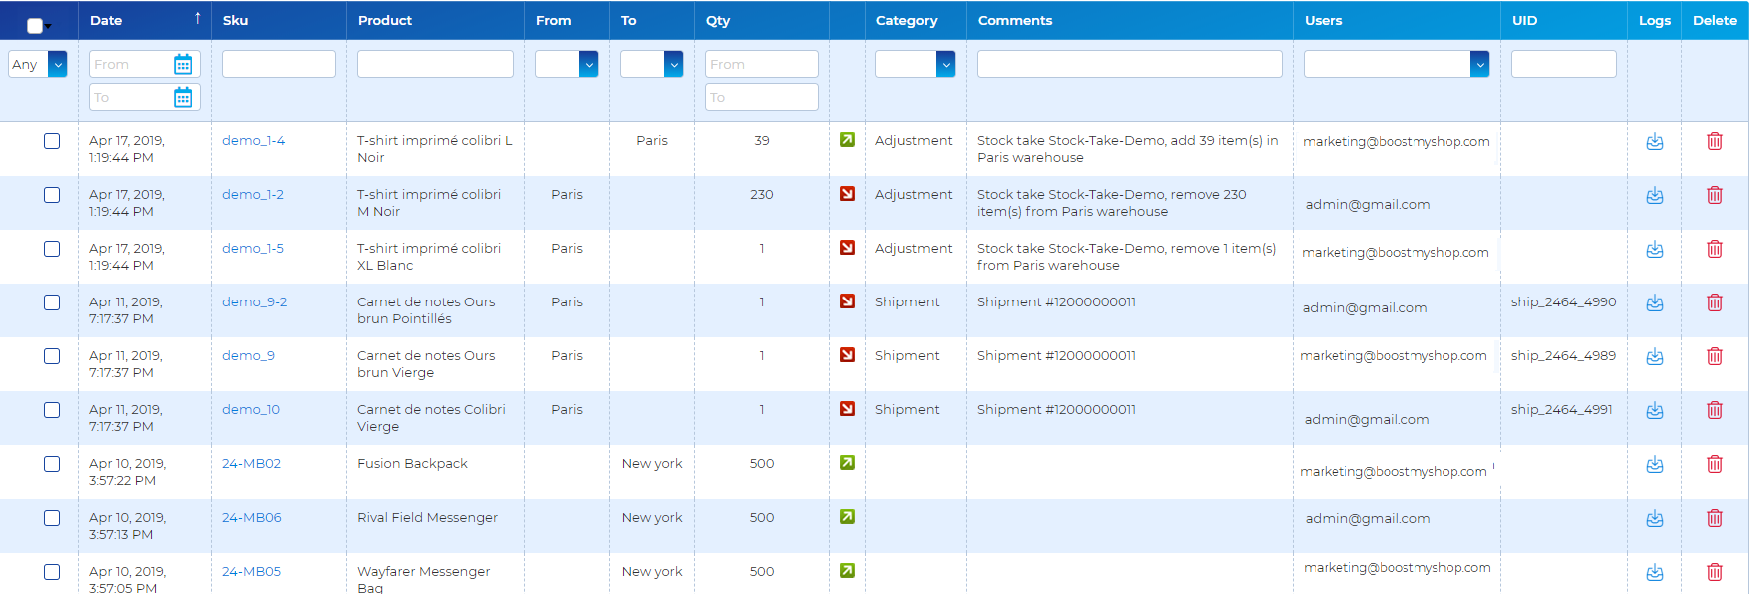This screenshot has width=1751, height=594.
Task: Open calendar picker for Date To filter
Action: (183, 97)
